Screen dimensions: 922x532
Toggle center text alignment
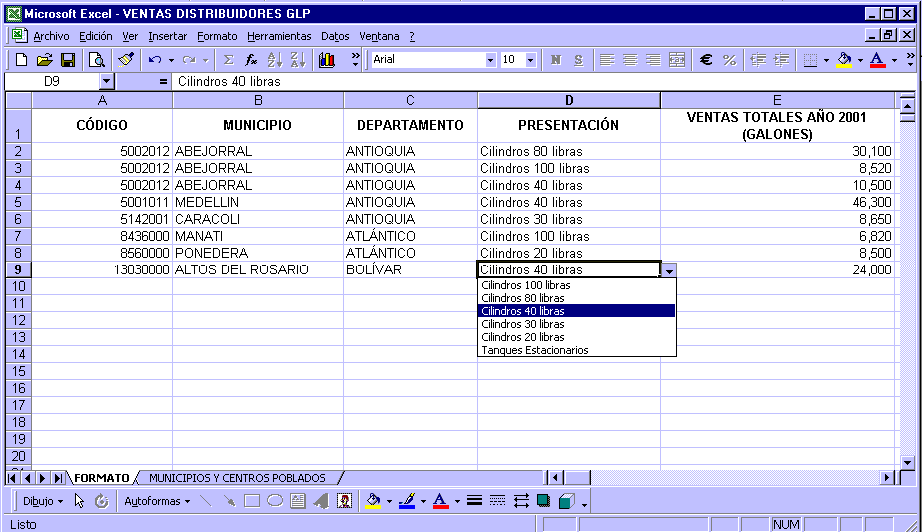pos(630,60)
